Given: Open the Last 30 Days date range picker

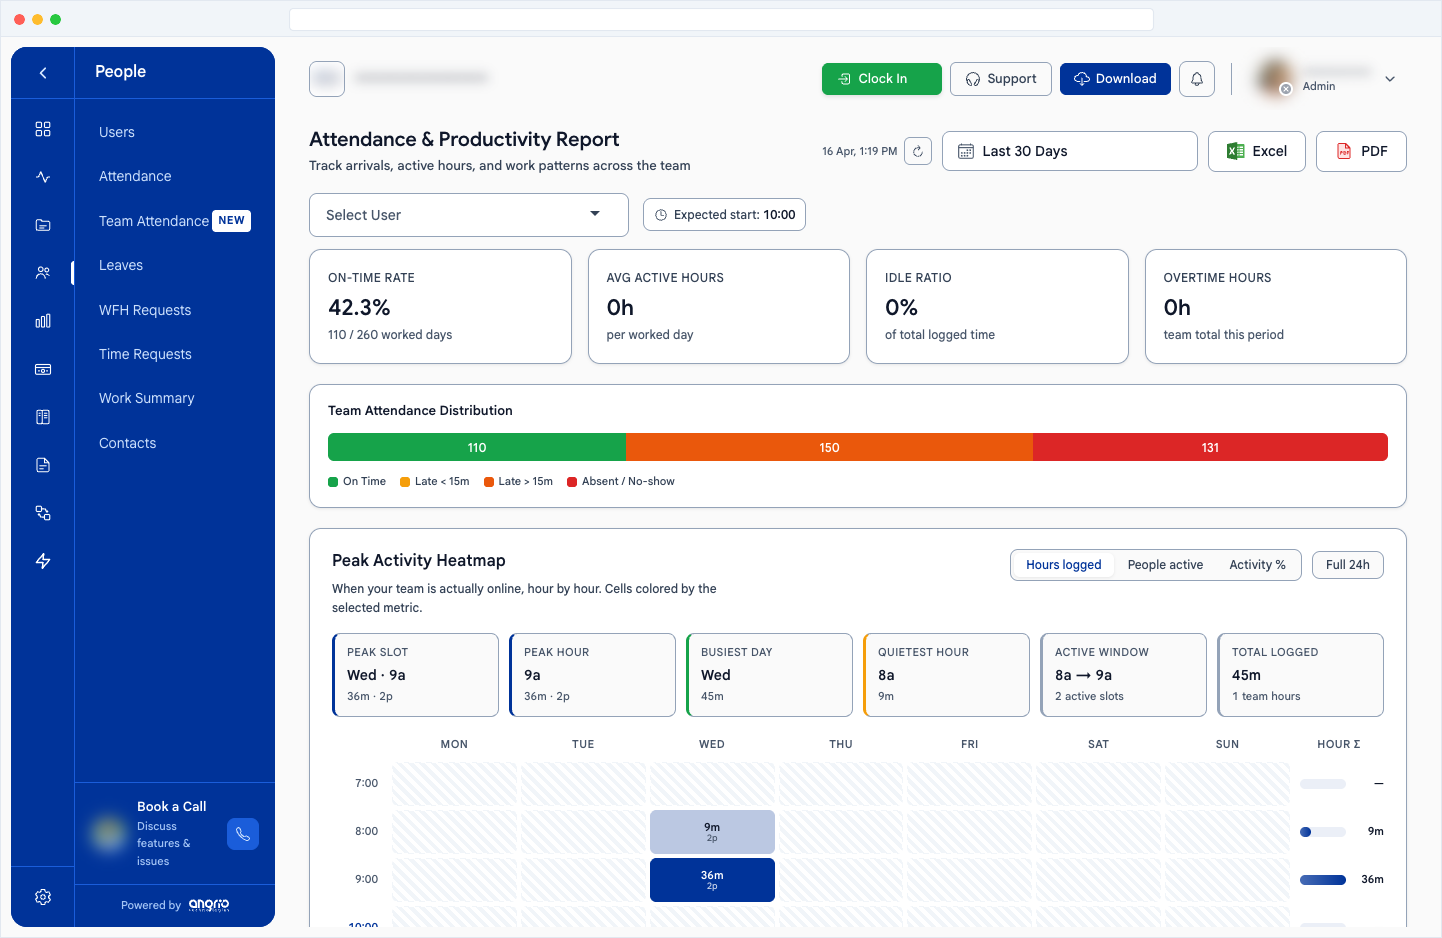Looking at the screenshot, I should (1069, 150).
